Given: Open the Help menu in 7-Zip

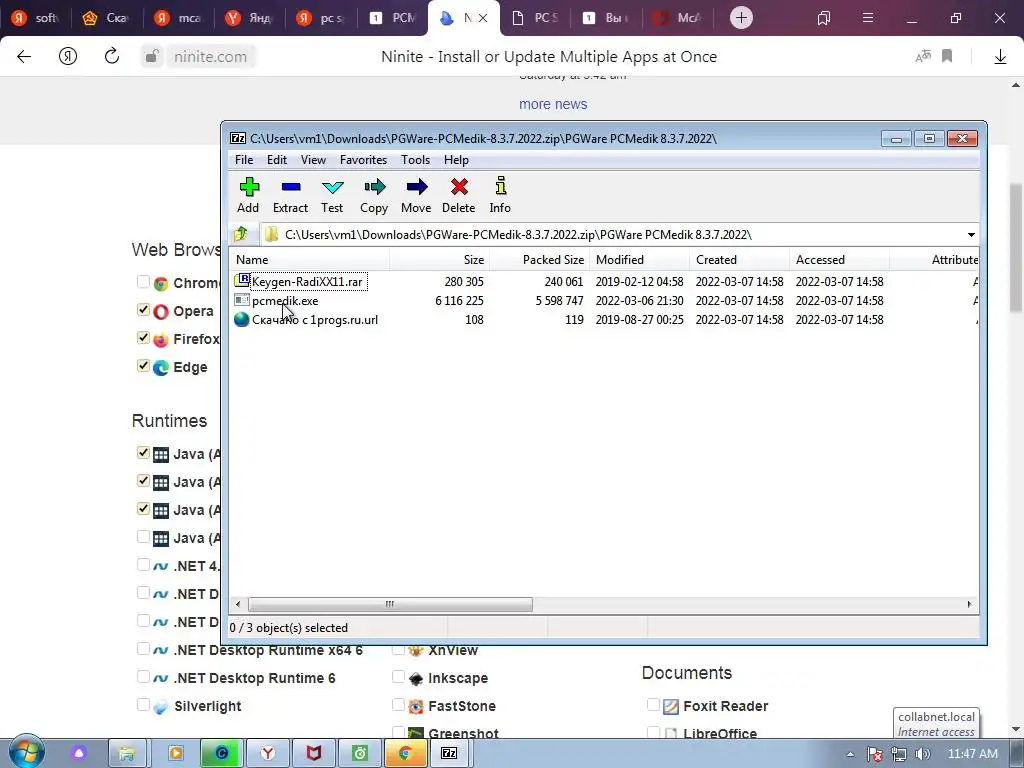Looking at the screenshot, I should (456, 160).
